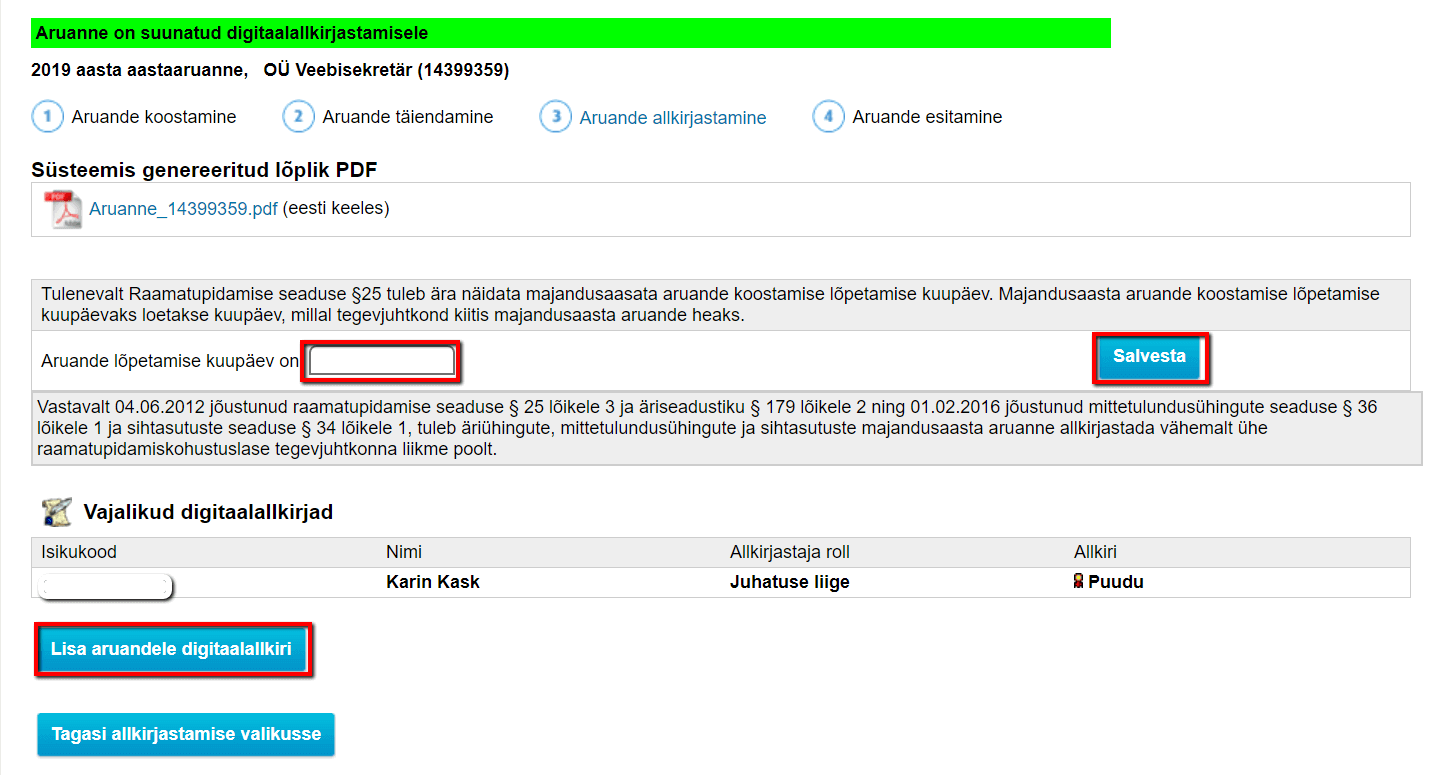Click step 1 circle icon
The image size is (1445, 775).
click(x=47, y=117)
